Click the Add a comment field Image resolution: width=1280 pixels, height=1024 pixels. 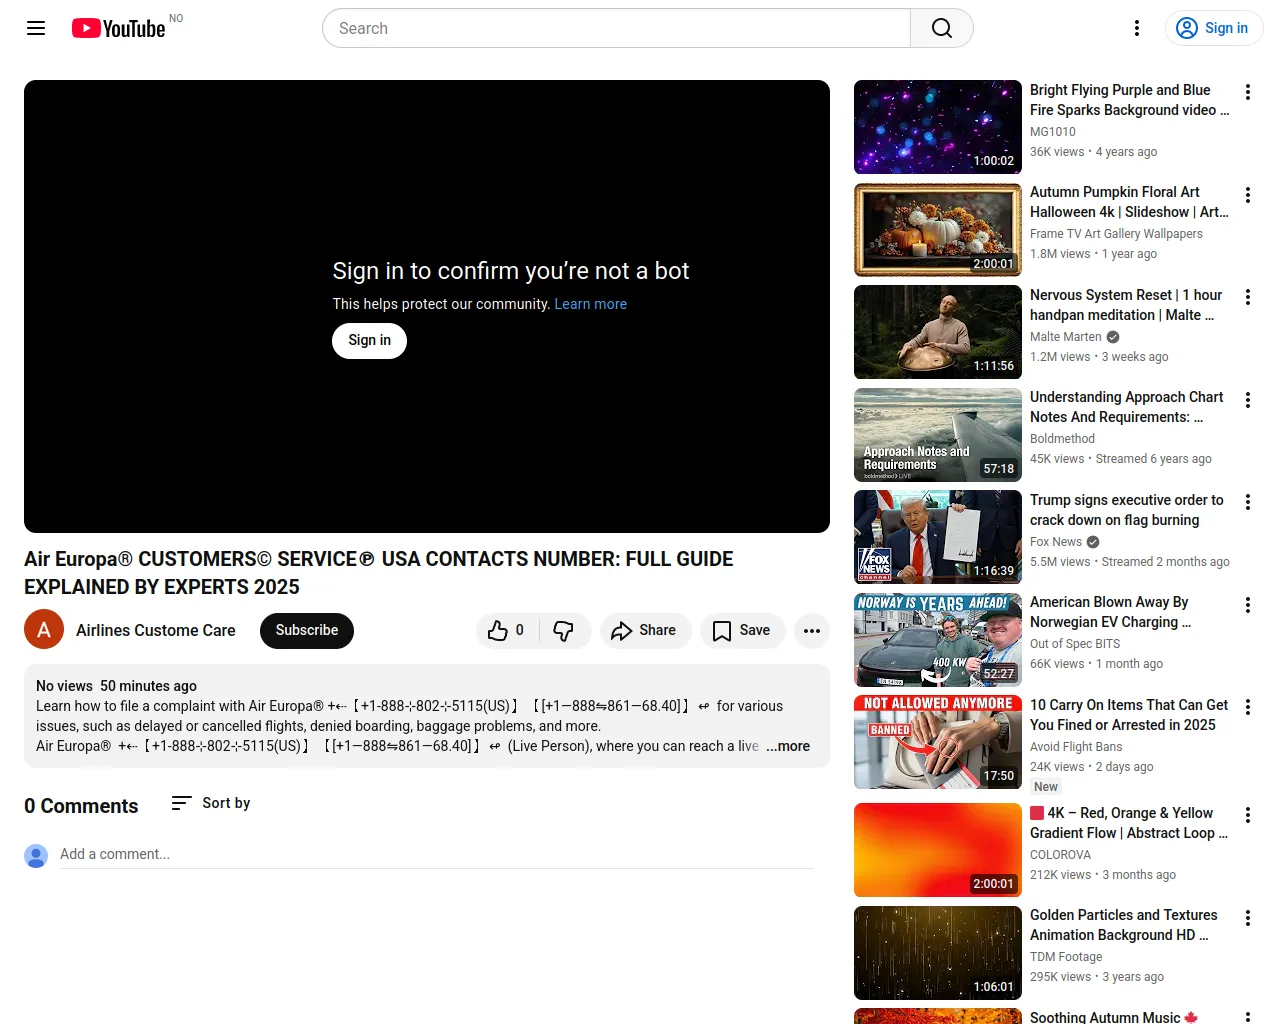(436, 854)
